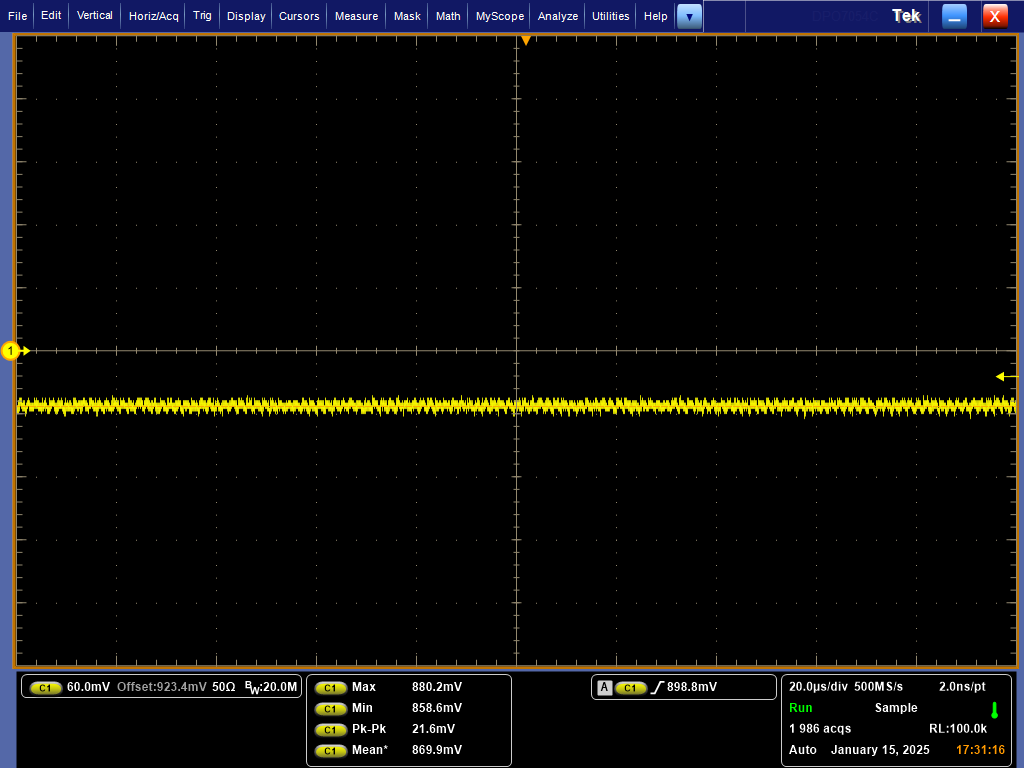Viewport: 1024px width, 768px height.
Task: Open the Utilities menu
Action: pos(611,16)
